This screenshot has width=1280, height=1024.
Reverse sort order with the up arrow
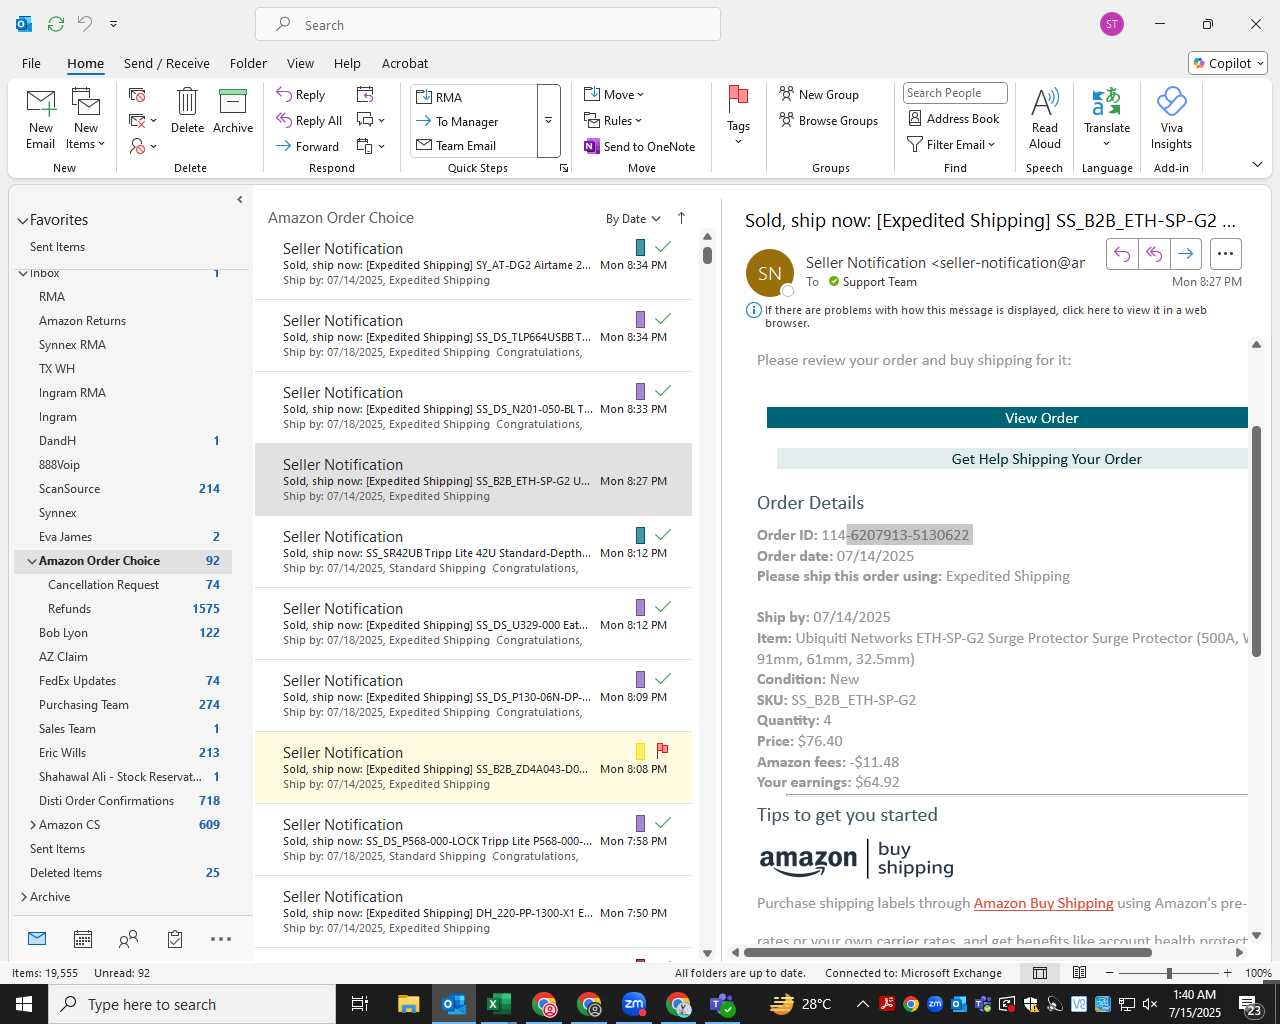(681, 218)
